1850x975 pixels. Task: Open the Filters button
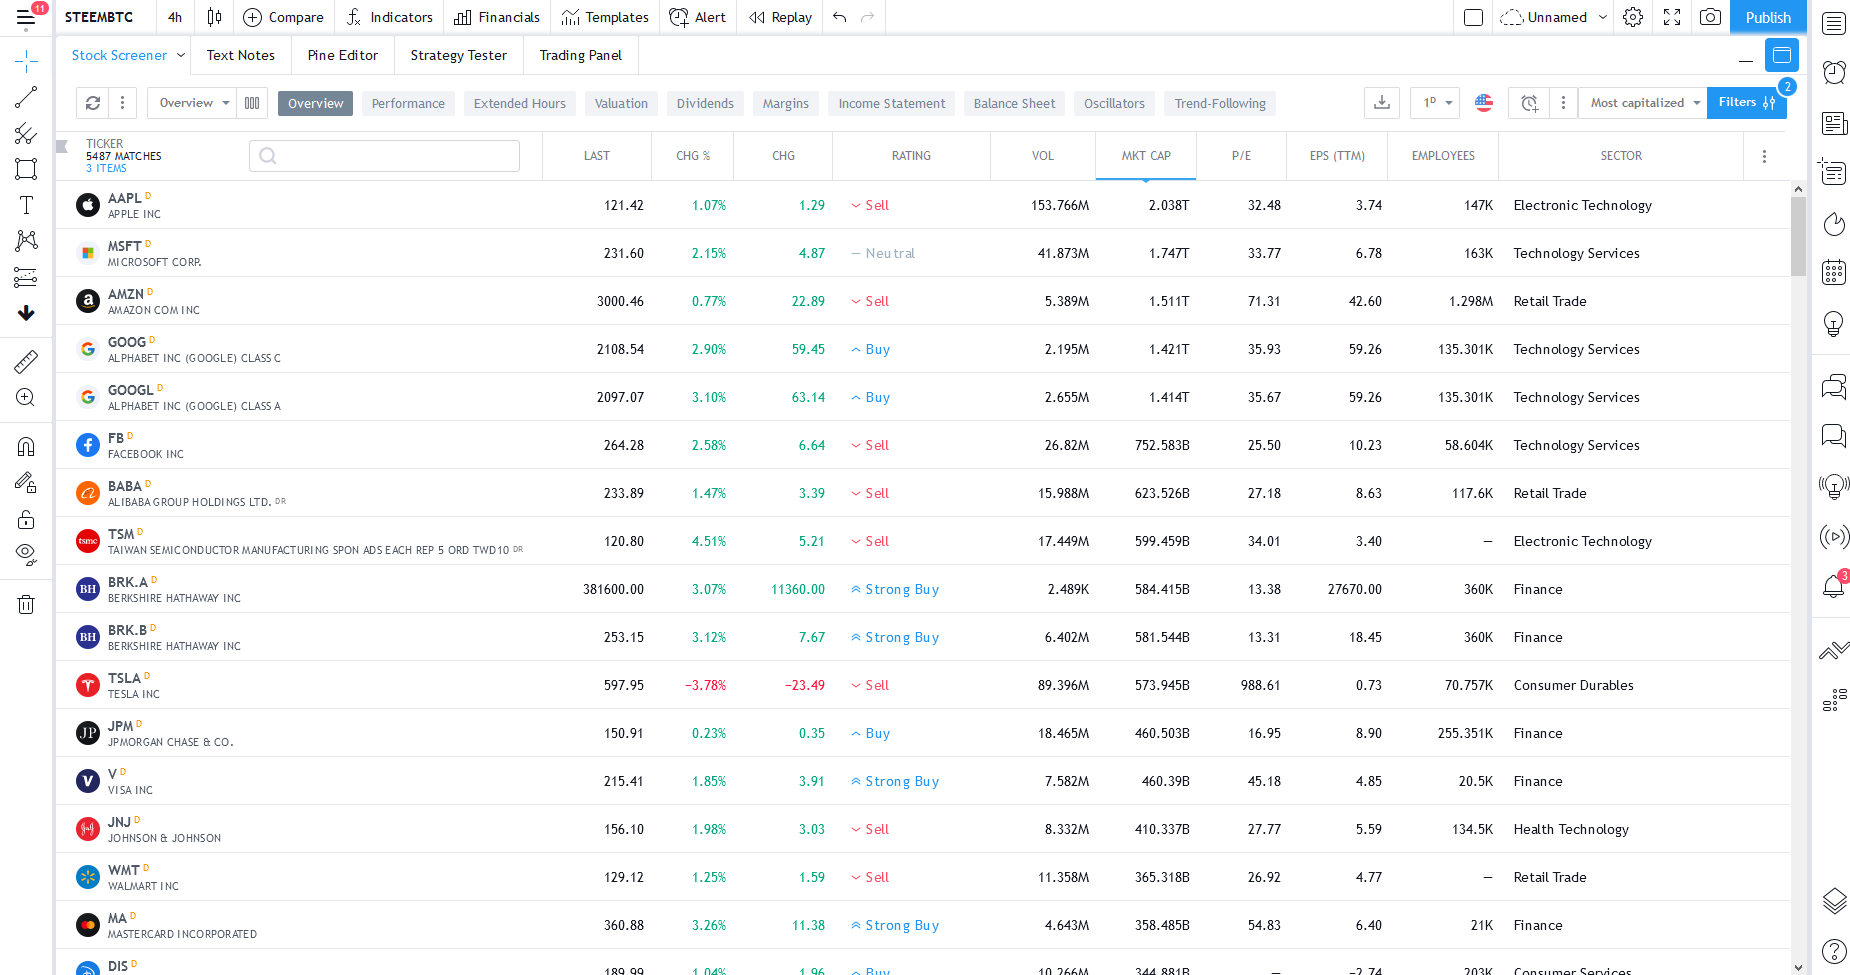tap(1746, 102)
